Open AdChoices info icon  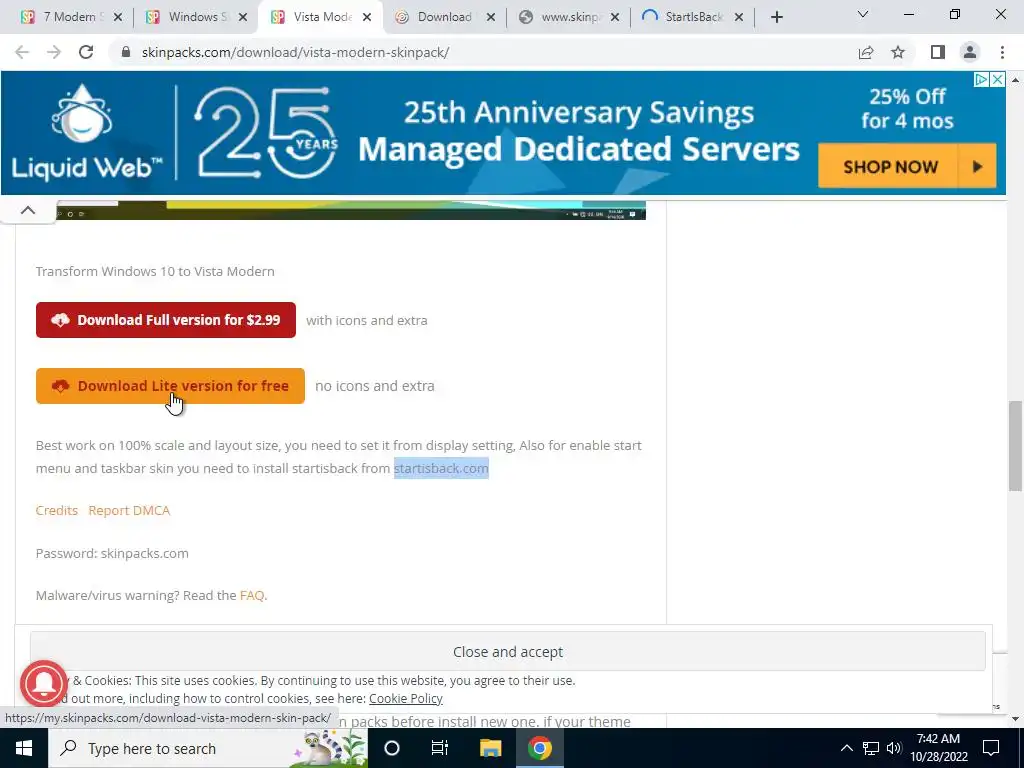(x=981, y=80)
